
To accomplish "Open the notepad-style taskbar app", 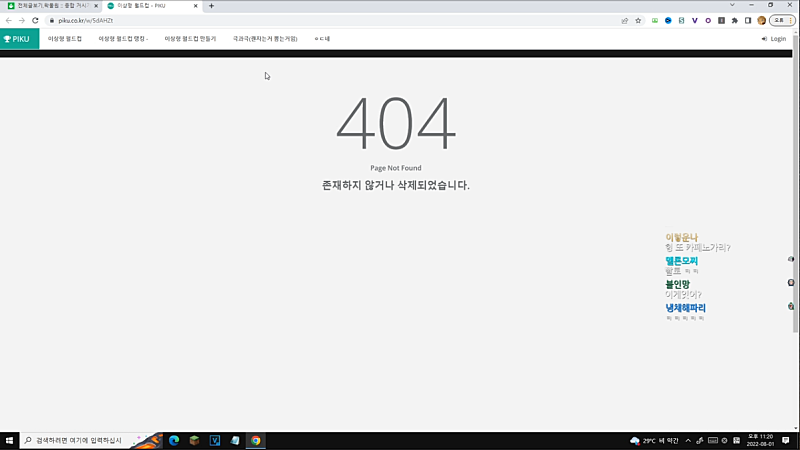I will click(x=235, y=440).
